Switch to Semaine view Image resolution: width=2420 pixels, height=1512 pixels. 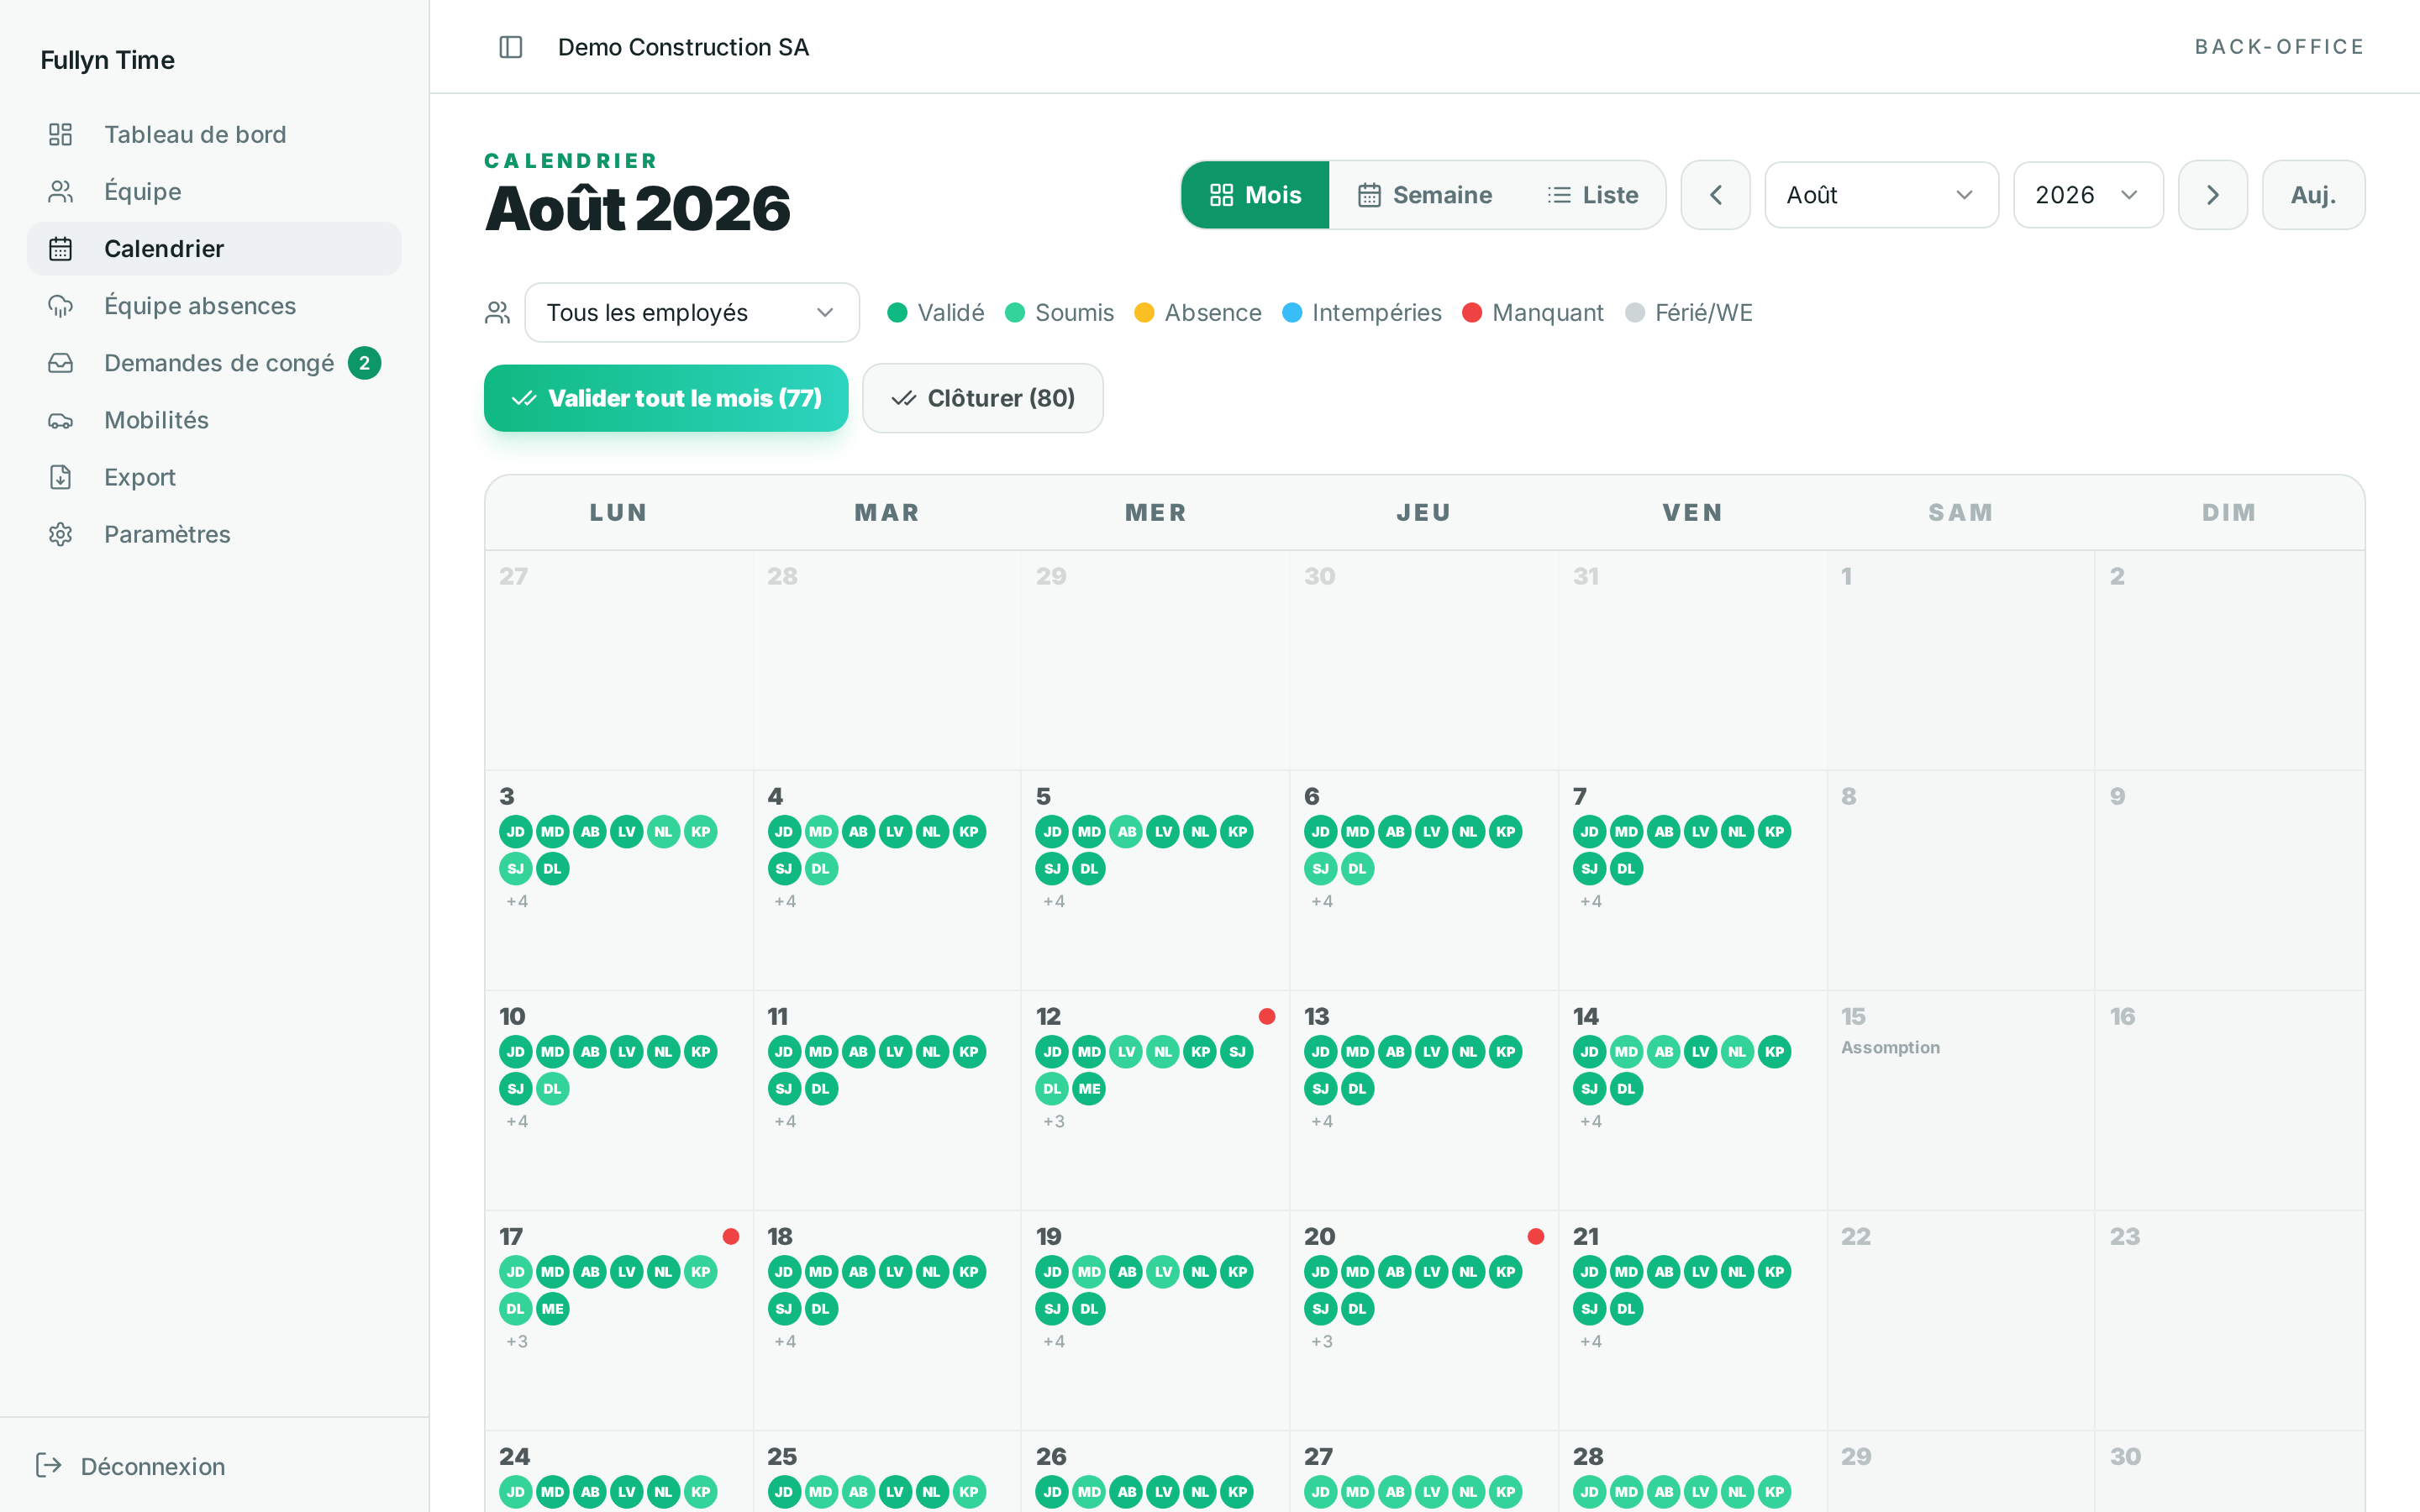pyautogui.click(x=1425, y=195)
